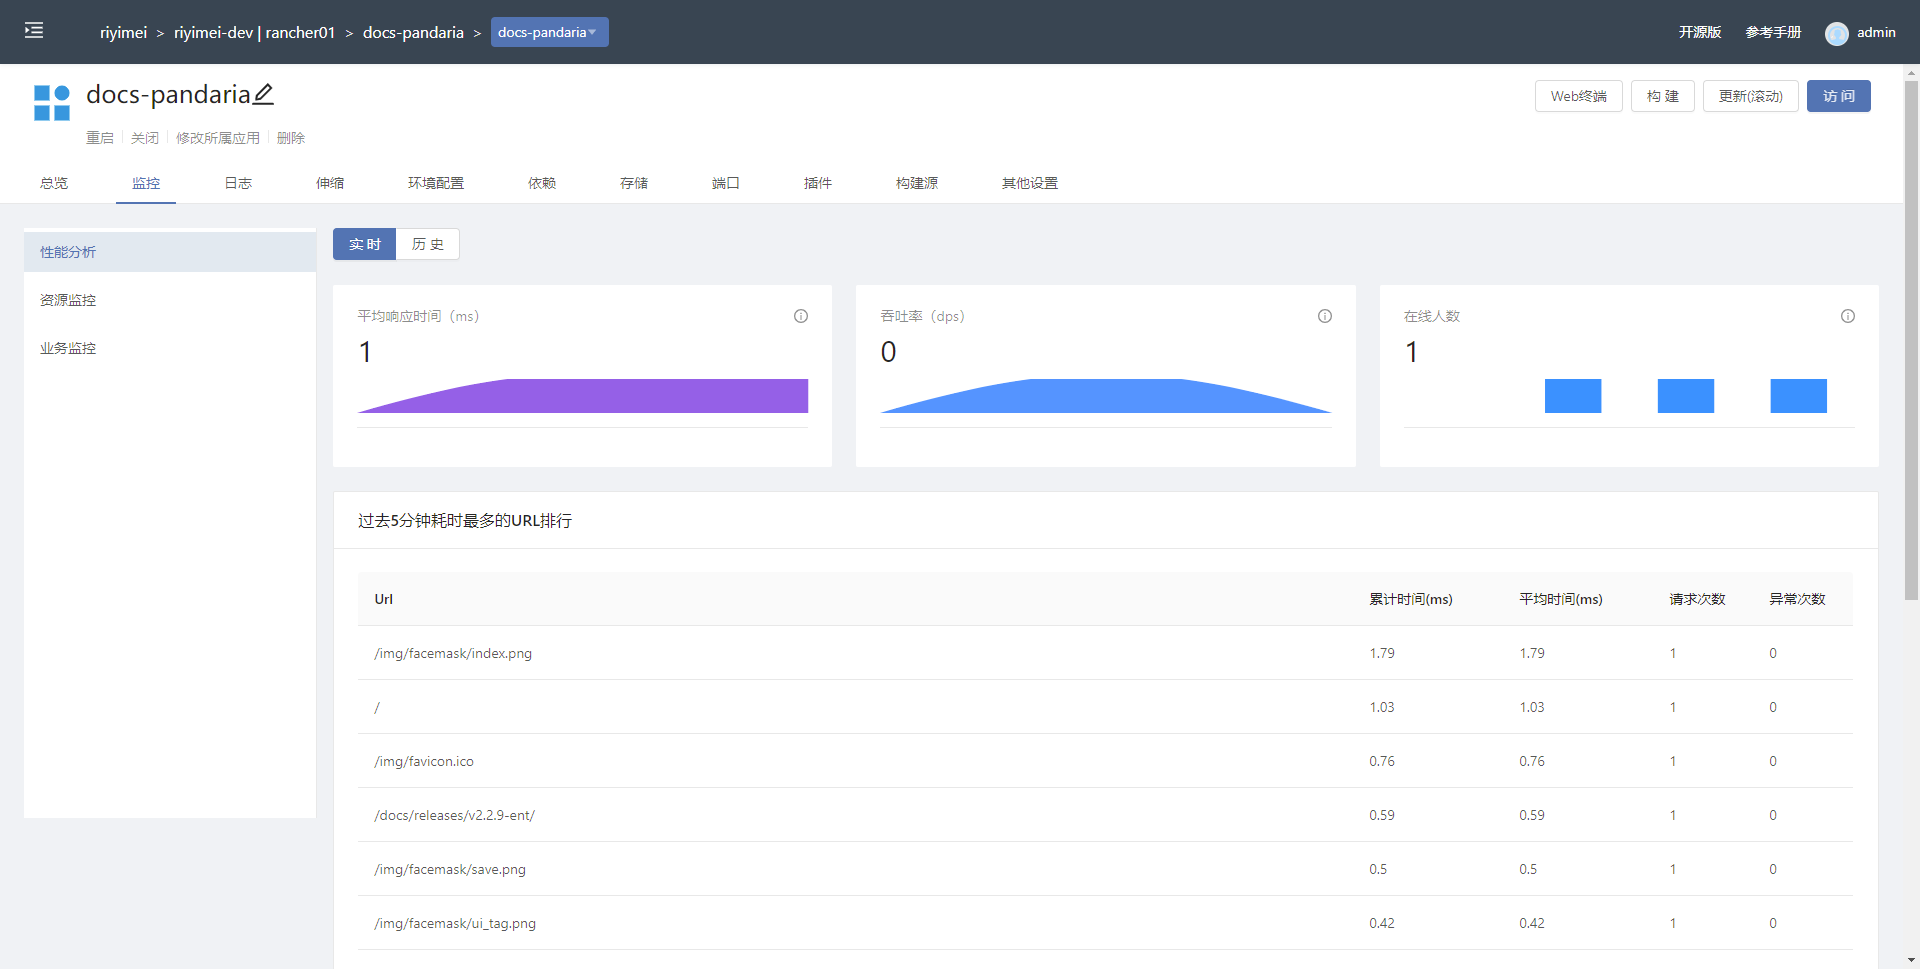The width and height of the screenshot is (1920, 969).
Task: Click the 删除 link
Action: point(291,138)
